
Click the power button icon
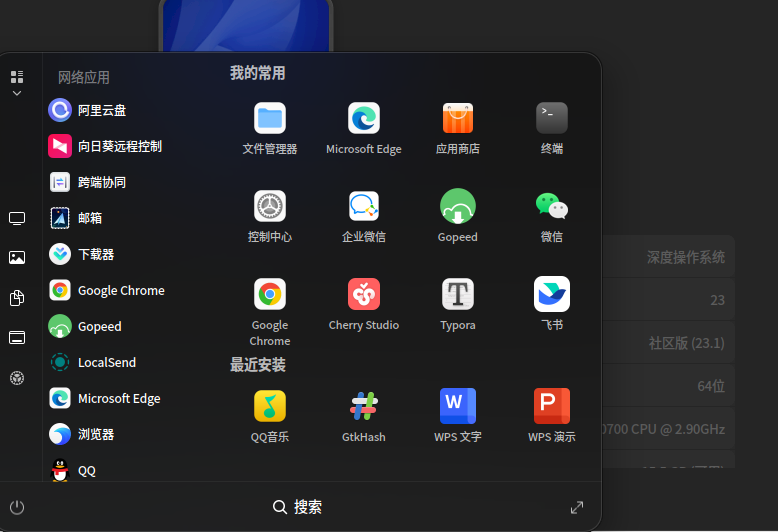click(x=17, y=507)
